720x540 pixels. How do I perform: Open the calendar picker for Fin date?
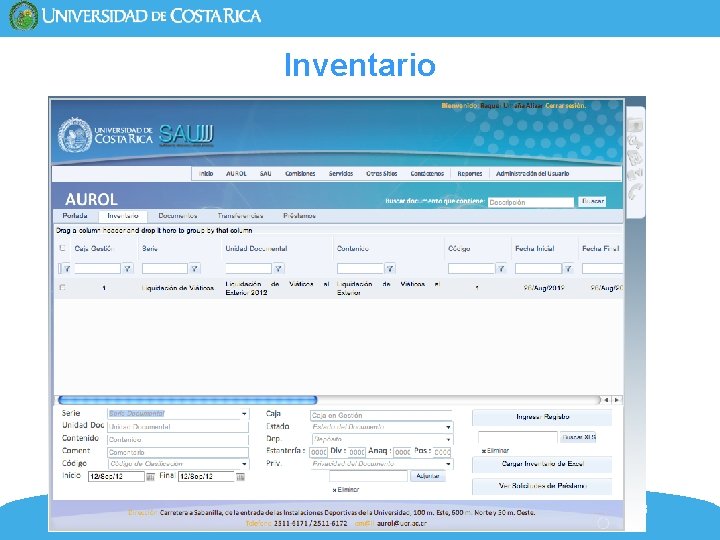[240, 477]
